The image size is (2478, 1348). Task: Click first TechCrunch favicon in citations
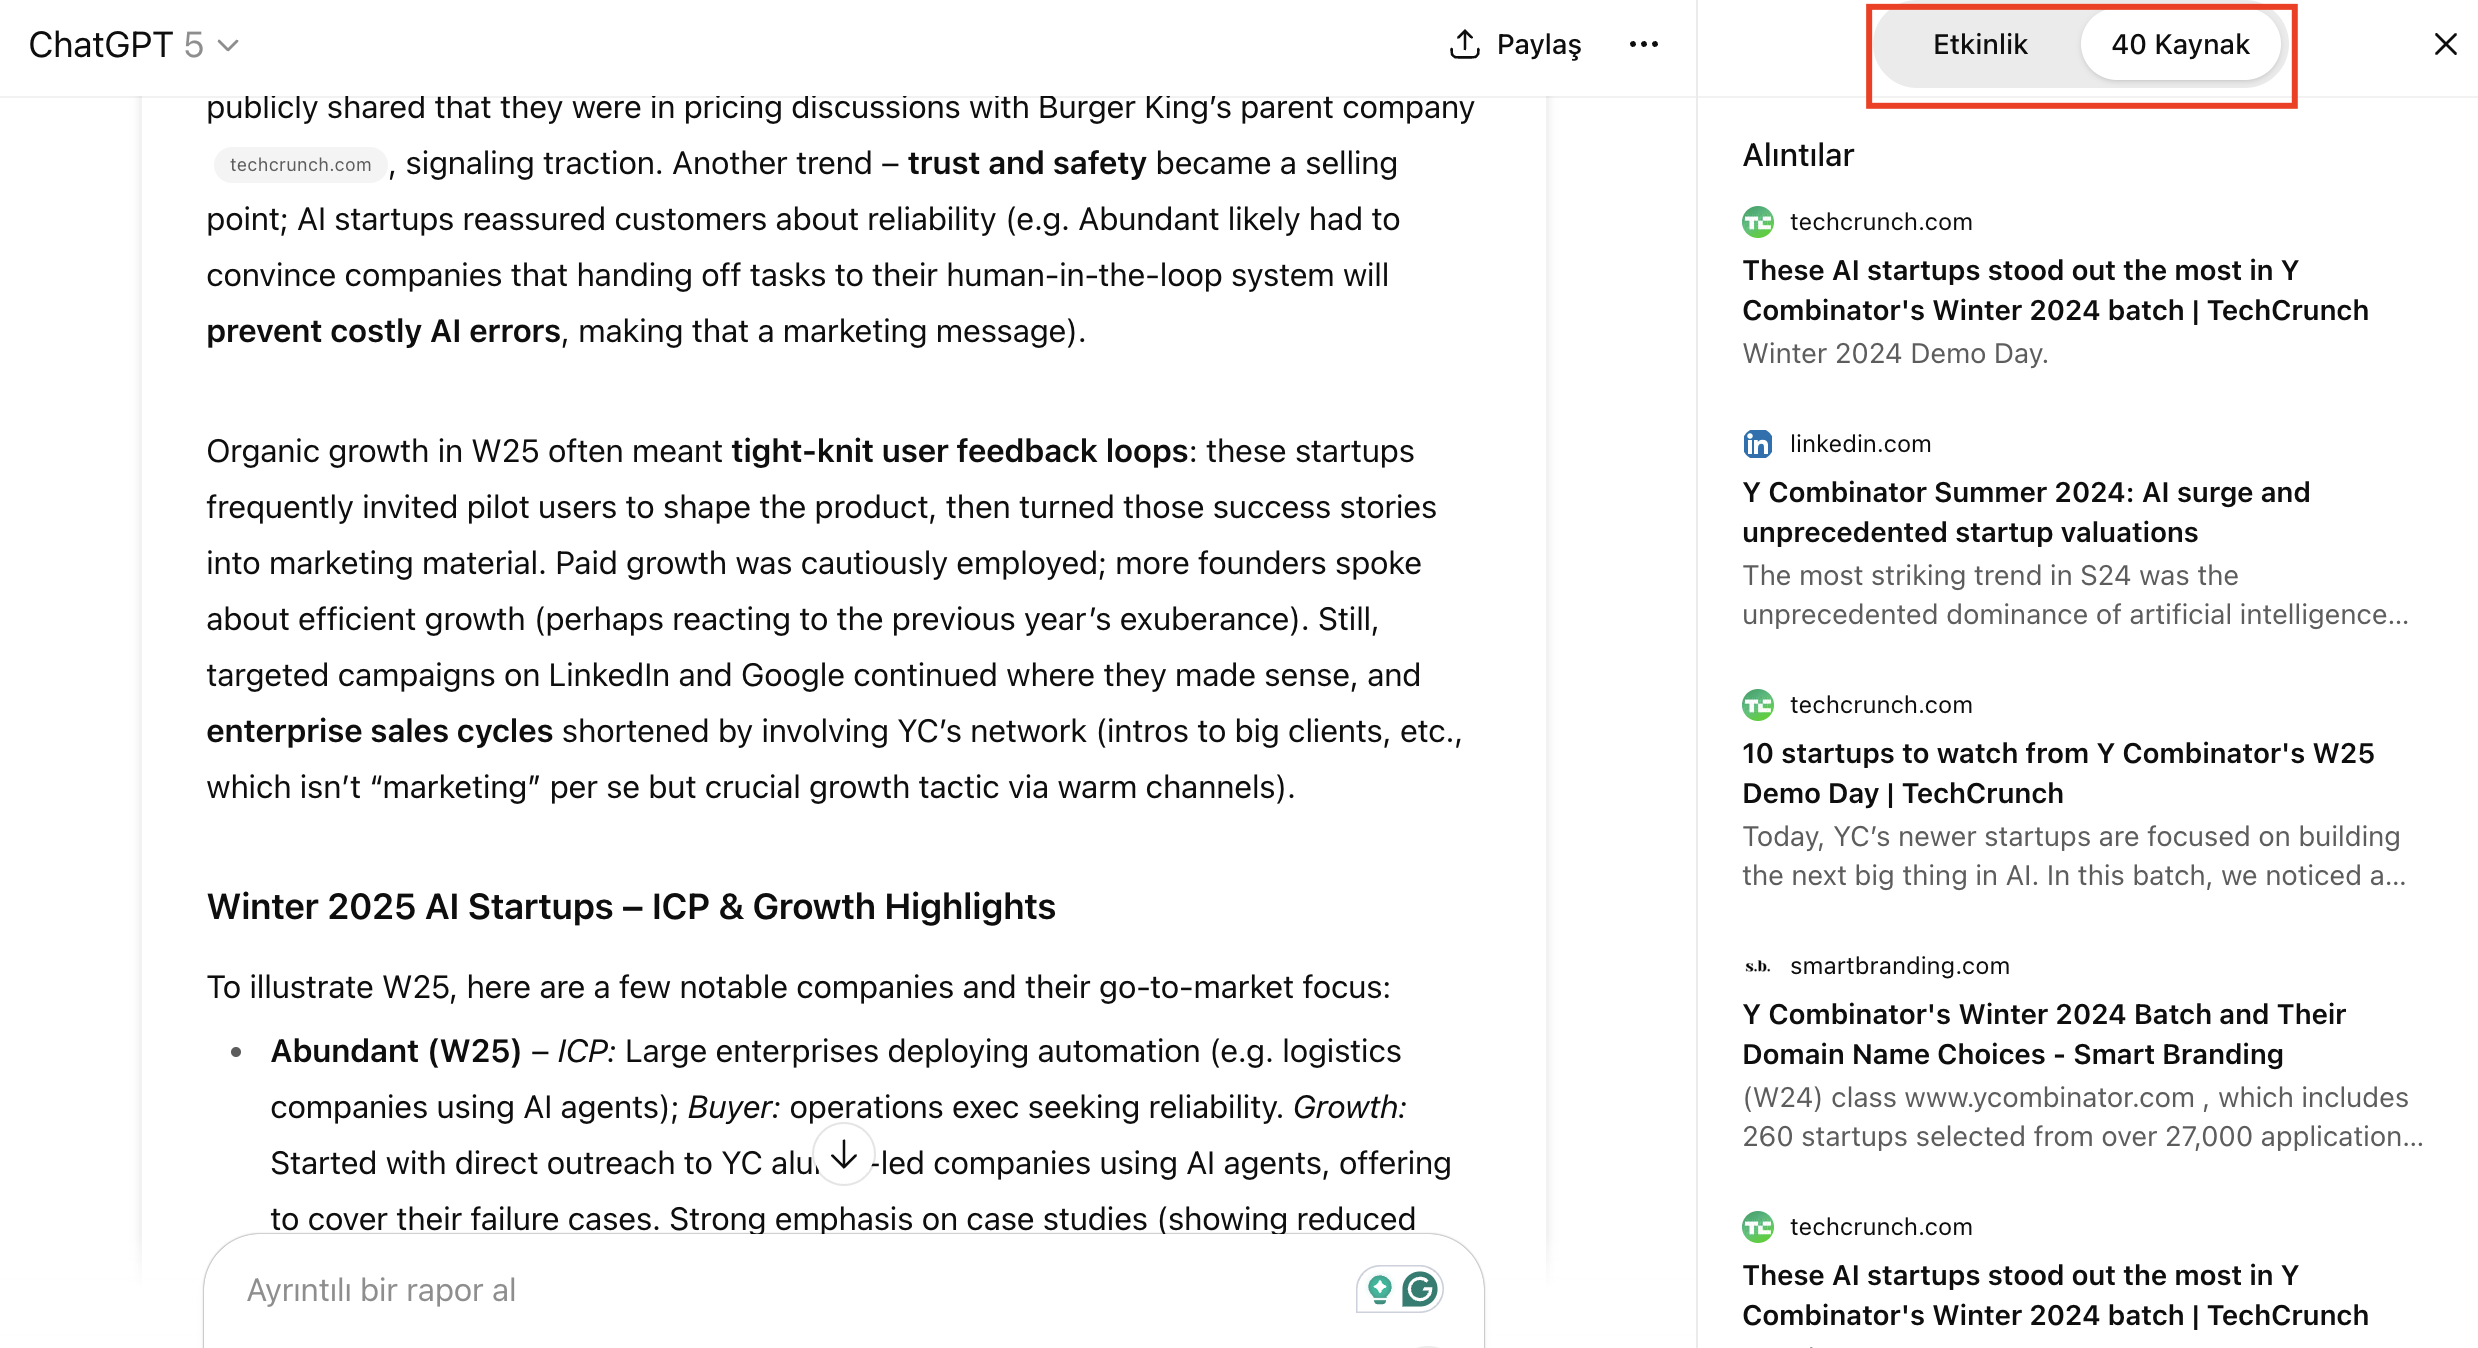pos(1757,222)
